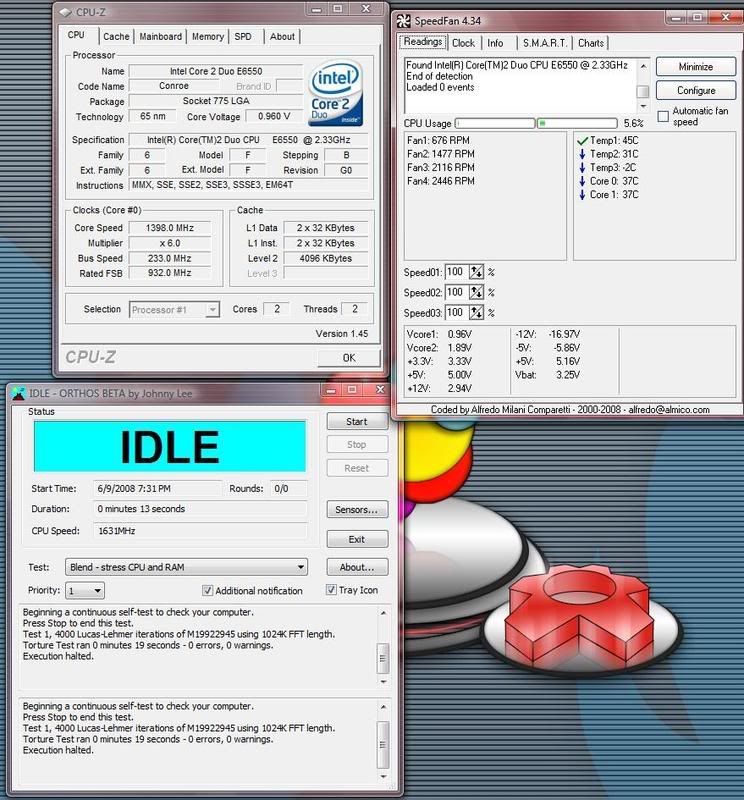744x800 pixels.
Task: Click the SpeedFan log scrollbar up arrow
Action: tap(643, 66)
